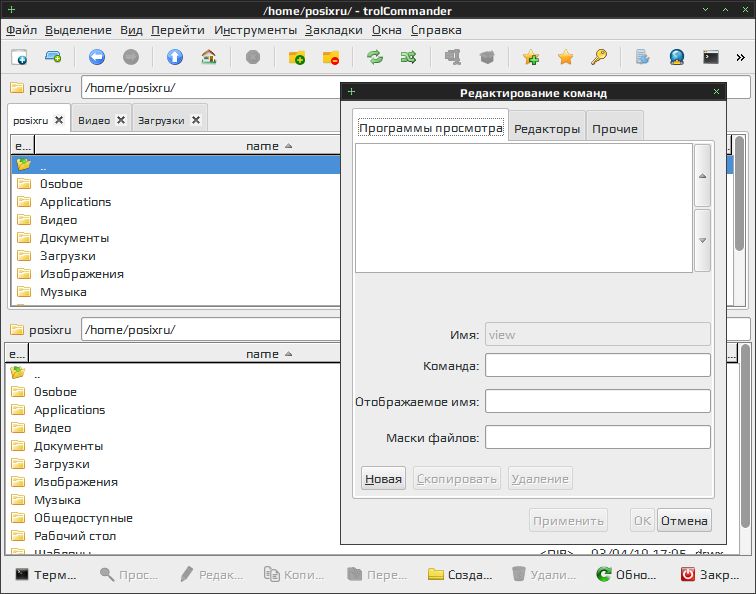Switch to the Редакторы tab
The image size is (756, 594).
click(x=547, y=129)
